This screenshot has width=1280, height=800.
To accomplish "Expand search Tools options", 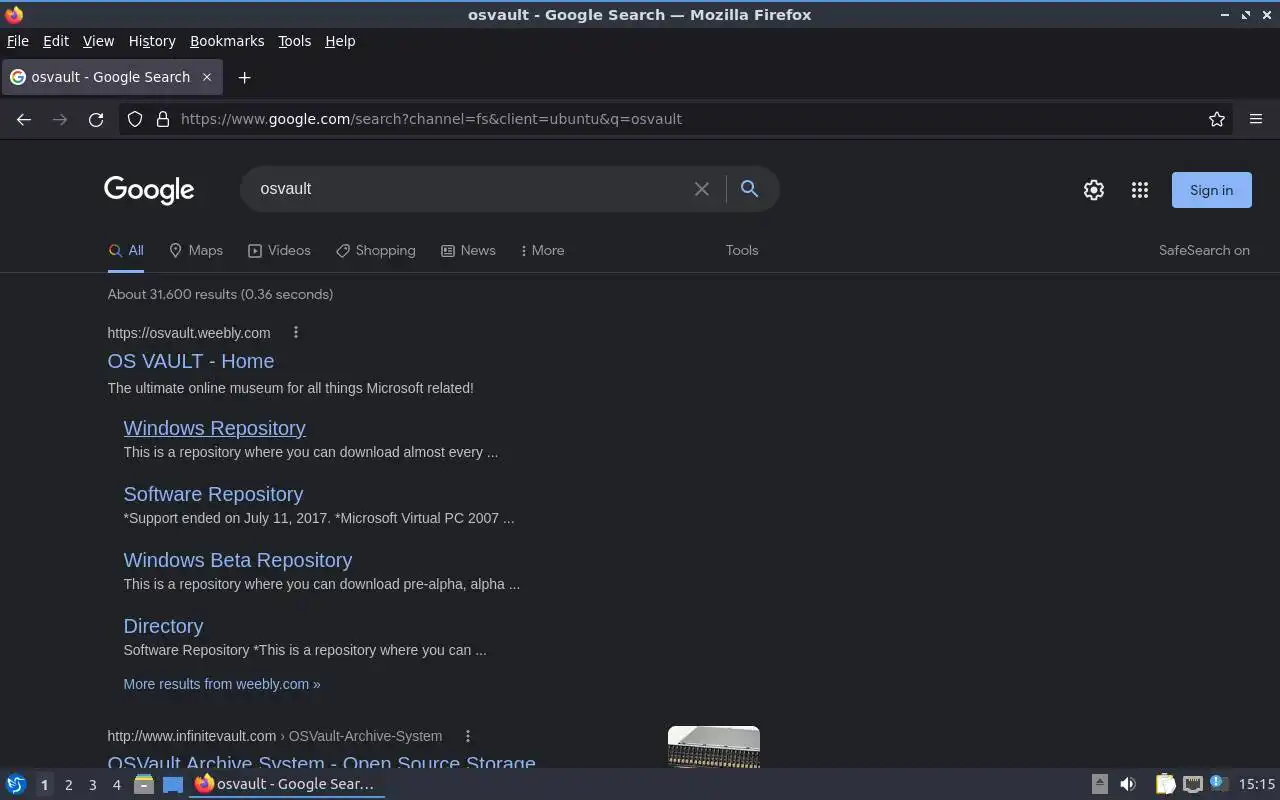I will point(742,251).
